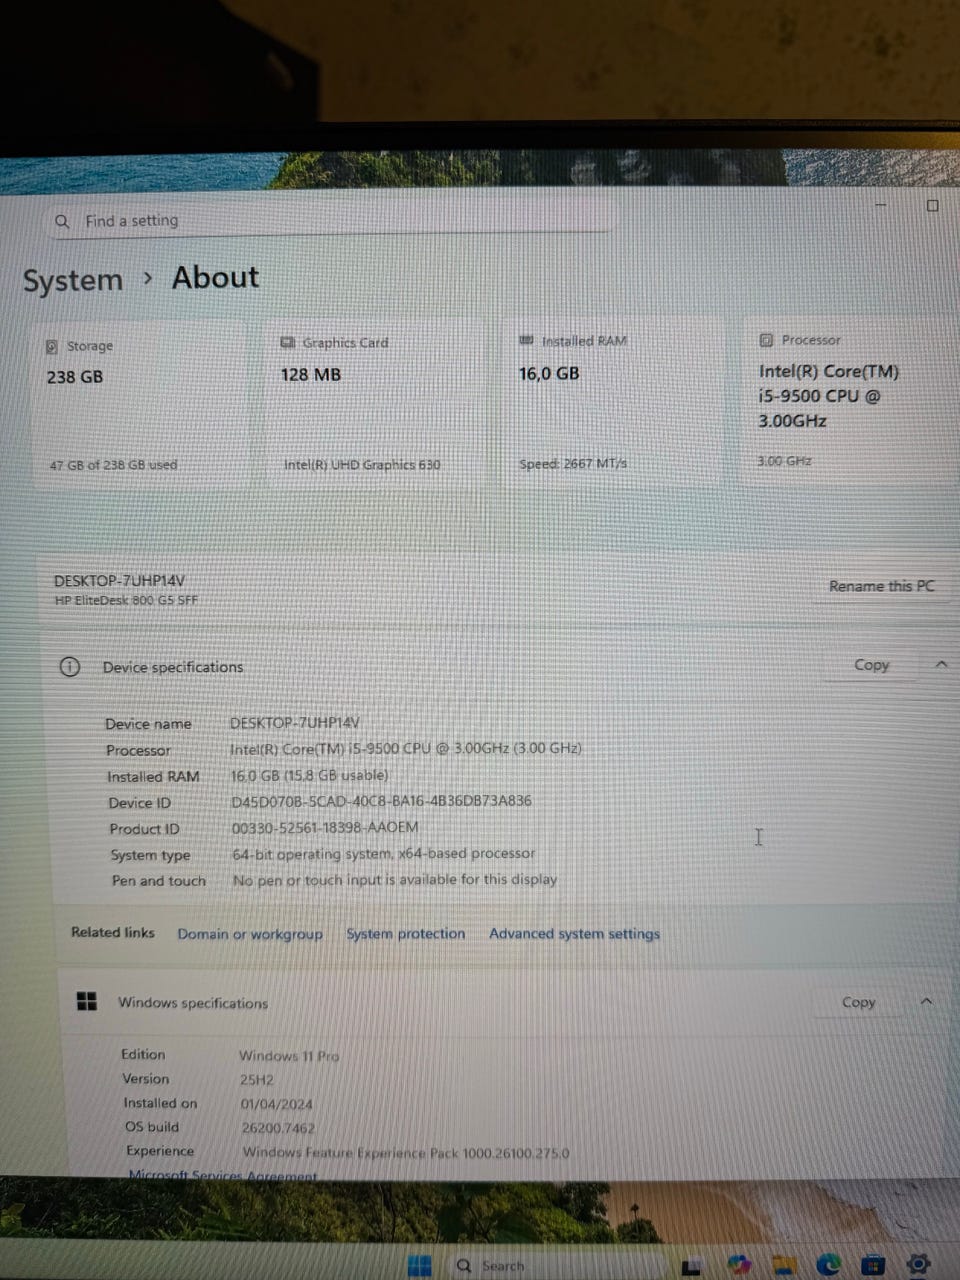
Task: Click the Installed on 01/04/2024 value
Action: 276,1104
